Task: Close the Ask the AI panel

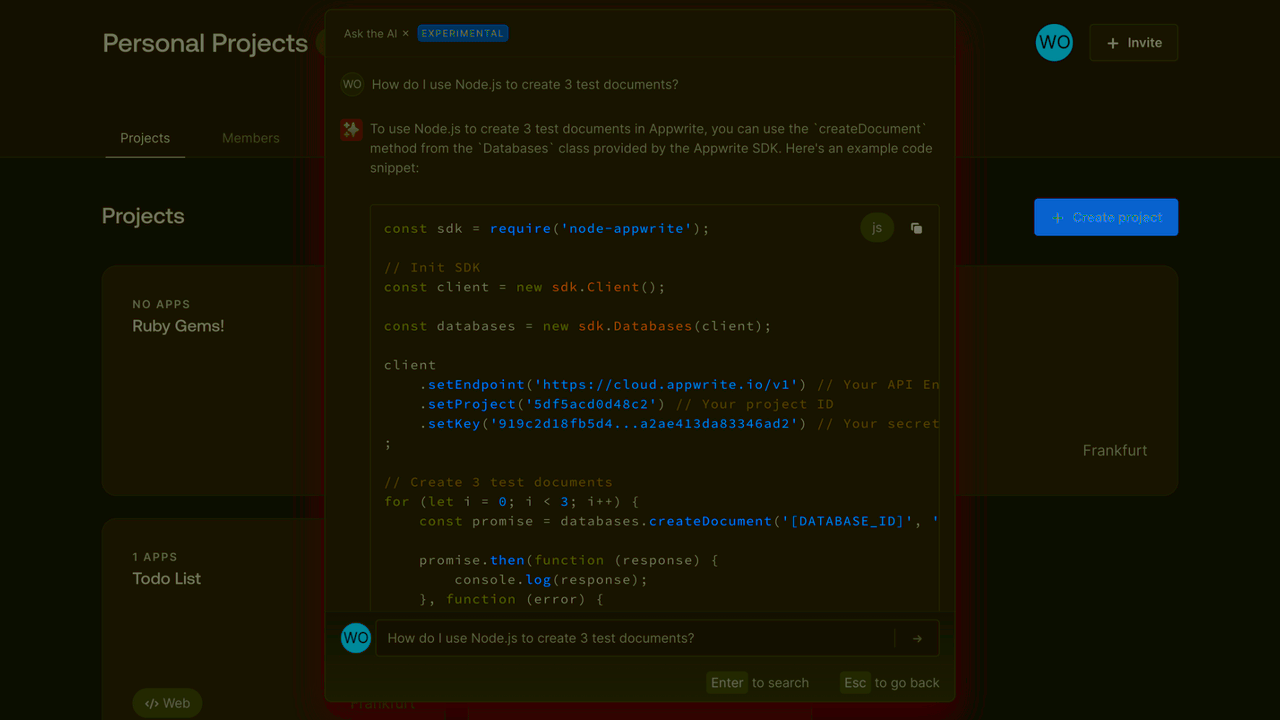Action: coord(405,32)
